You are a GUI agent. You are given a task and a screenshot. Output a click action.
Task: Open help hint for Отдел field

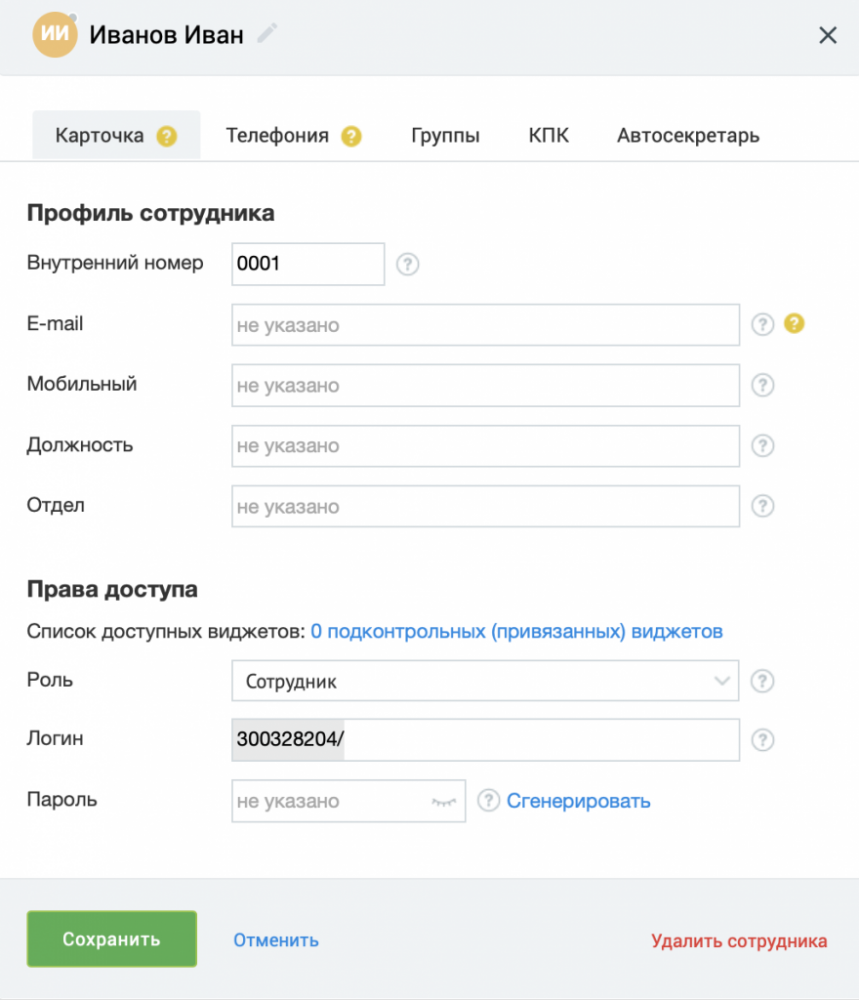click(763, 506)
